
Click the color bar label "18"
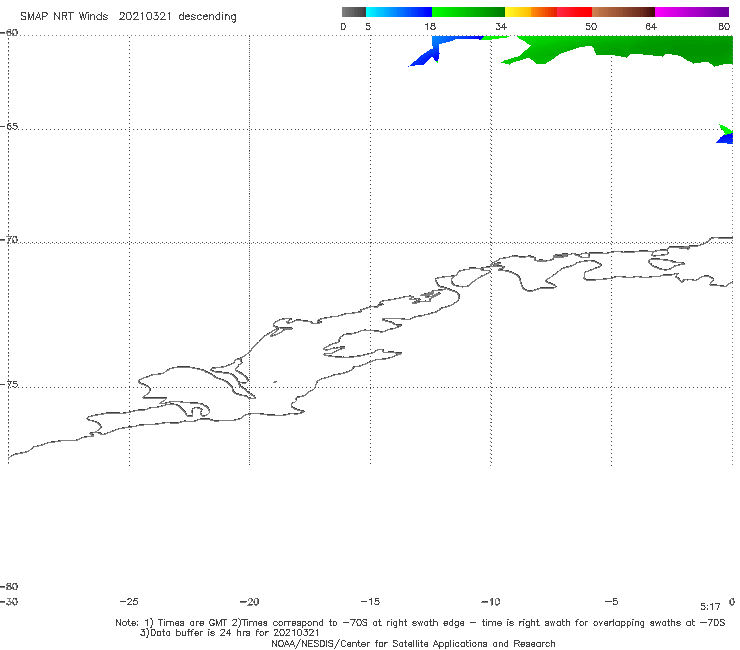point(430,27)
